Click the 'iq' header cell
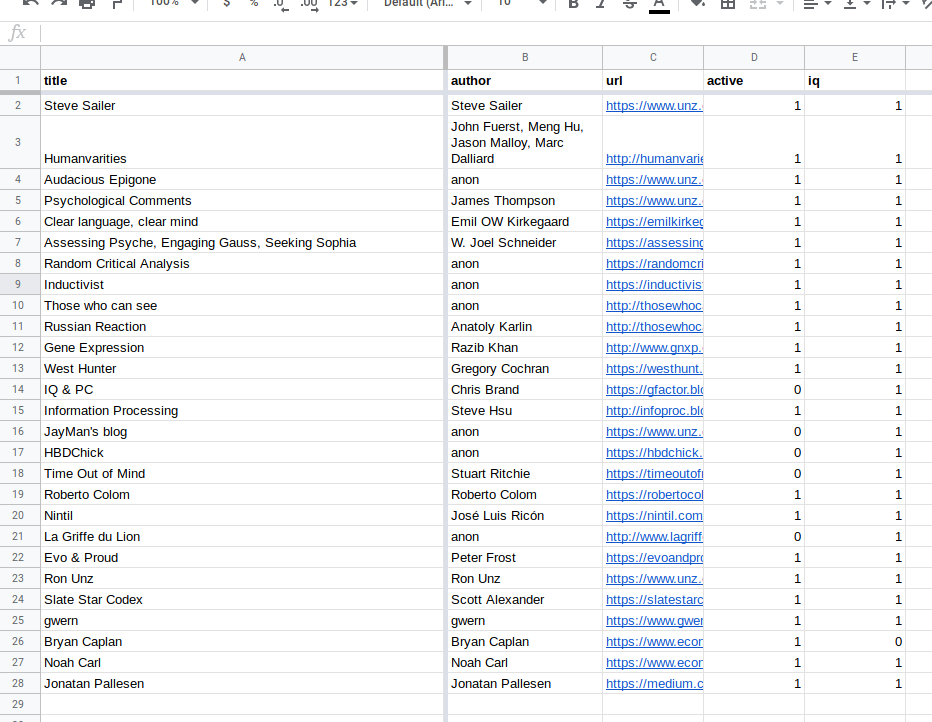Viewport: 932px width, 722px height. tap(855, 80)
